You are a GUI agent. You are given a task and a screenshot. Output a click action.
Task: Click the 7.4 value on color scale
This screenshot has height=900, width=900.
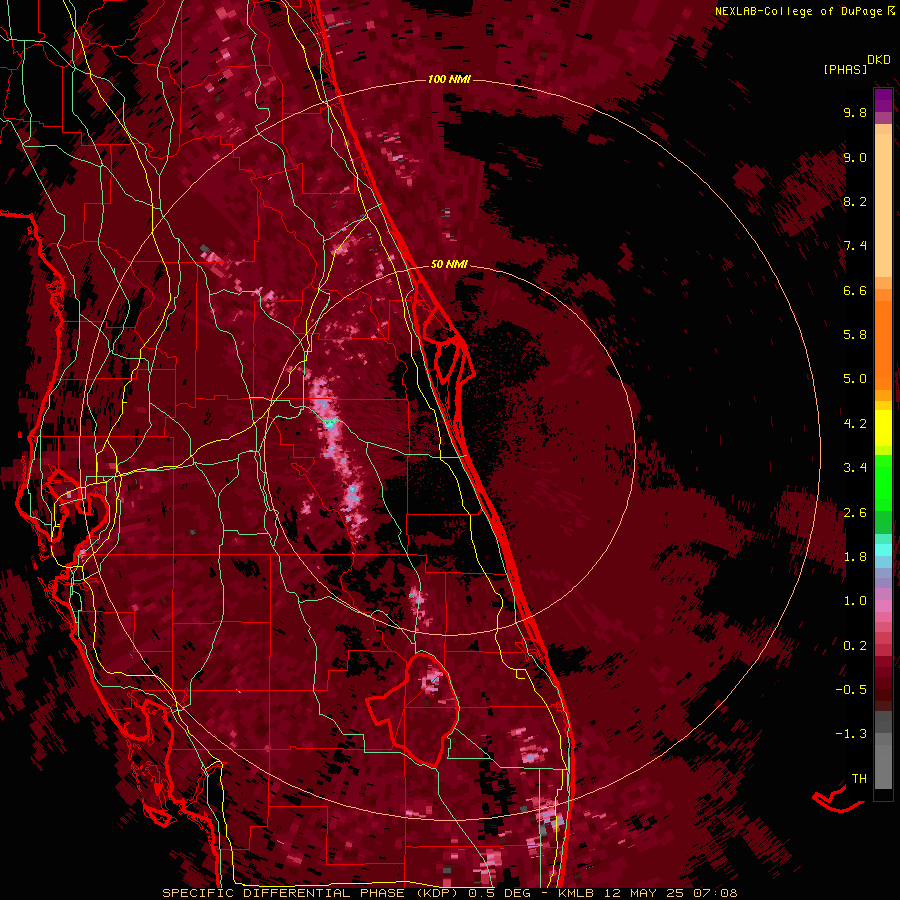tap(855, 246)
